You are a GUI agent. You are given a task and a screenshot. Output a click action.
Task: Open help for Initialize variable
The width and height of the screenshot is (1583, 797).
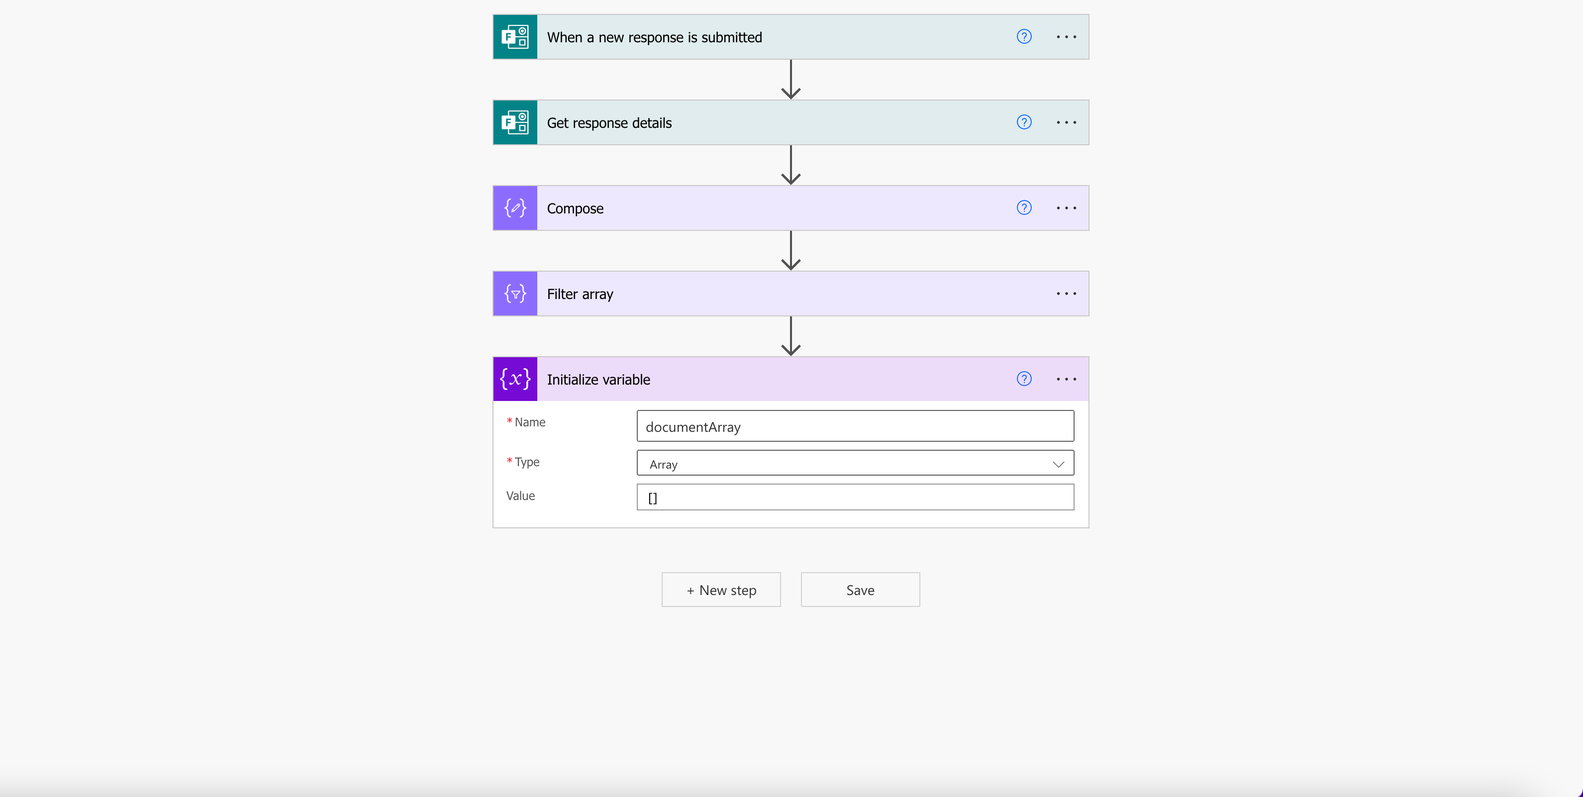coord(1024,379)
